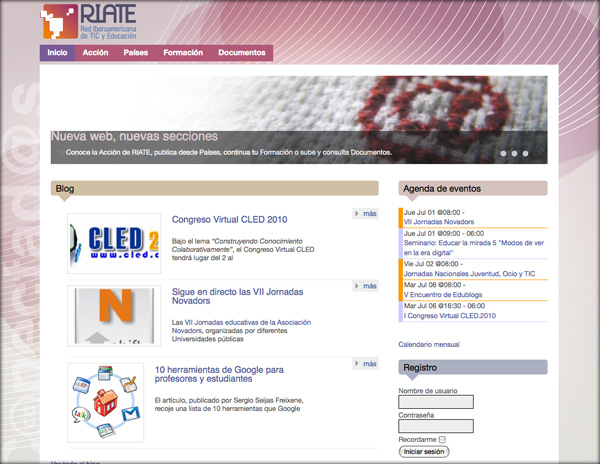600x464 pixels.
Task: Focus the 'Nombre de usuario' field
Action: tap(436, 402)
